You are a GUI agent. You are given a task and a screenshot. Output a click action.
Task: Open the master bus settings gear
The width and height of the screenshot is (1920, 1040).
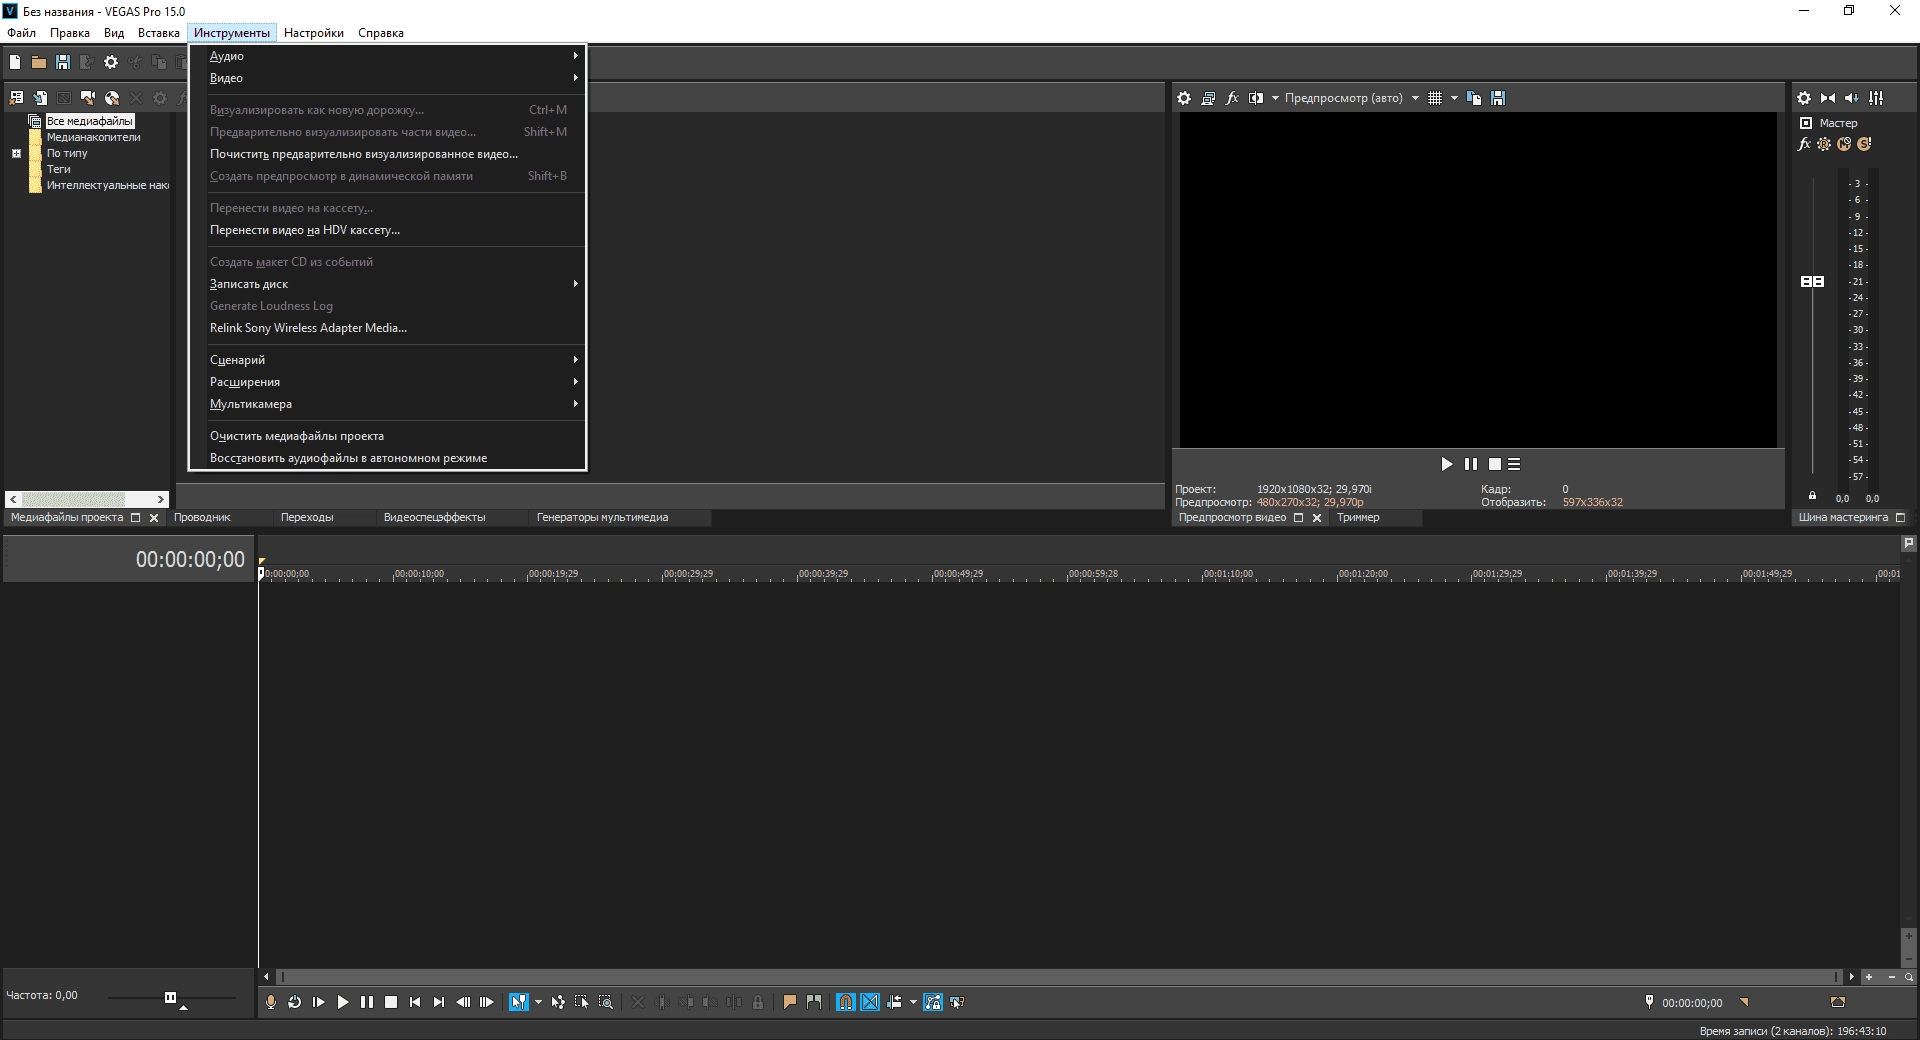(1804, 98)
